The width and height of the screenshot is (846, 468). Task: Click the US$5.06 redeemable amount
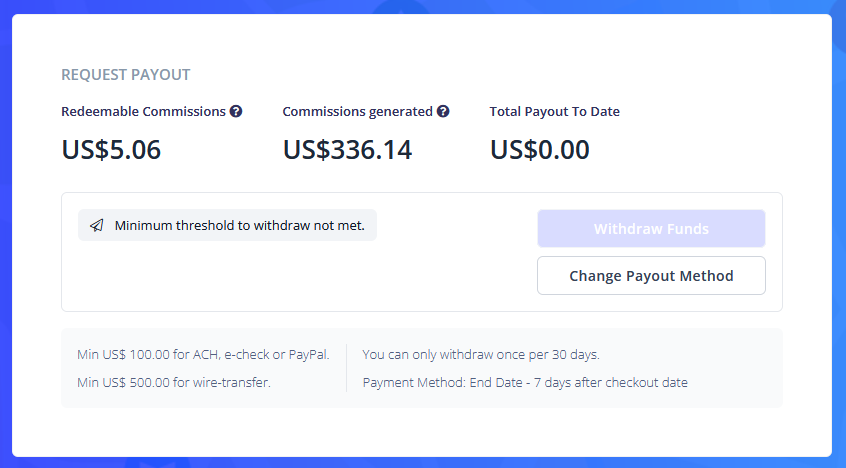111,150
